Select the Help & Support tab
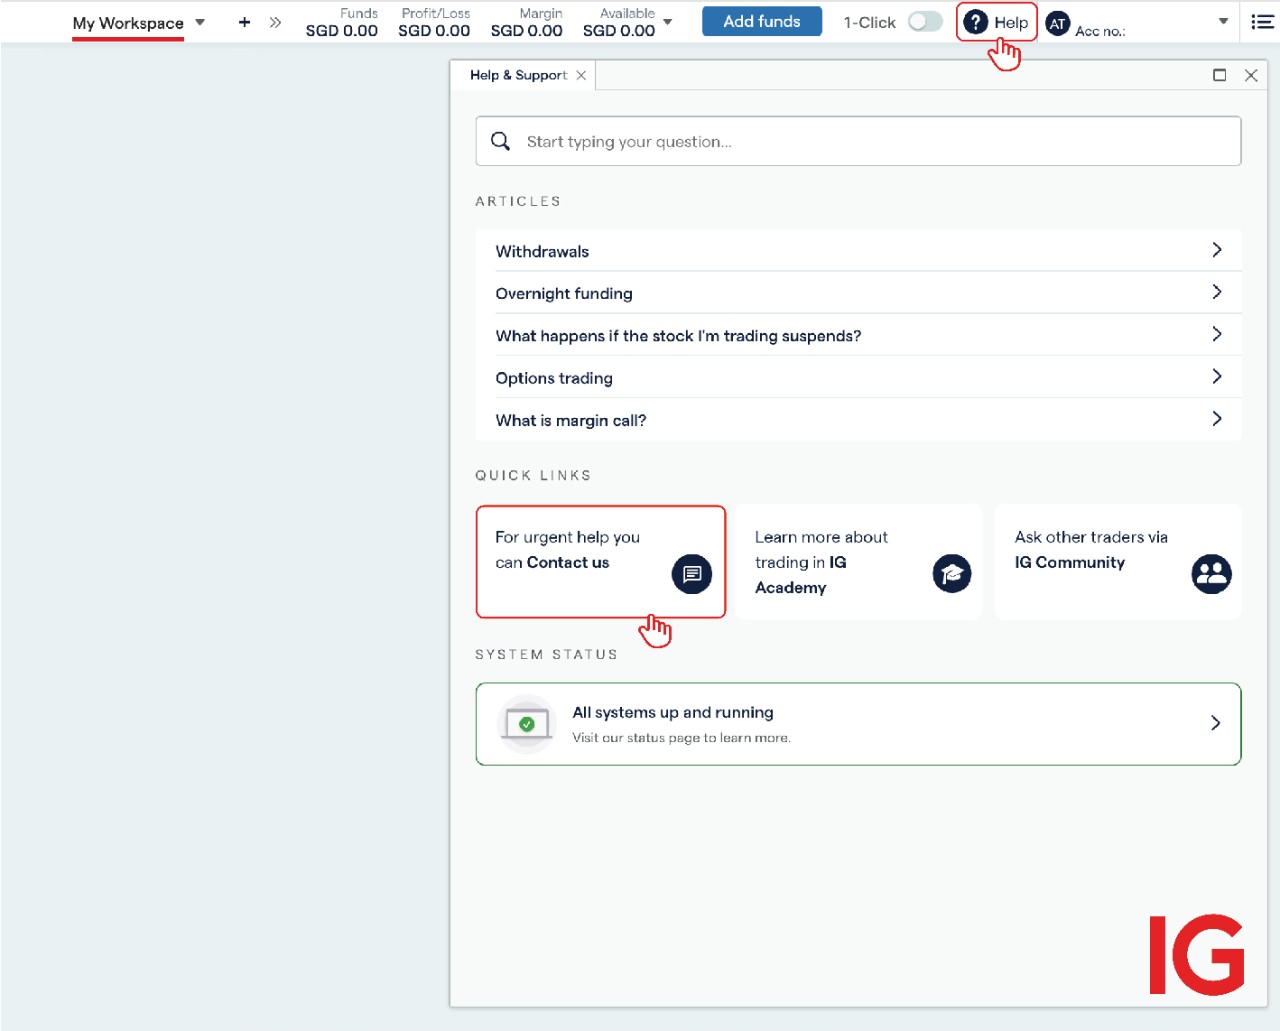Image resolution: width=1280 pixels, height=1031 pixels. [518, 75]
